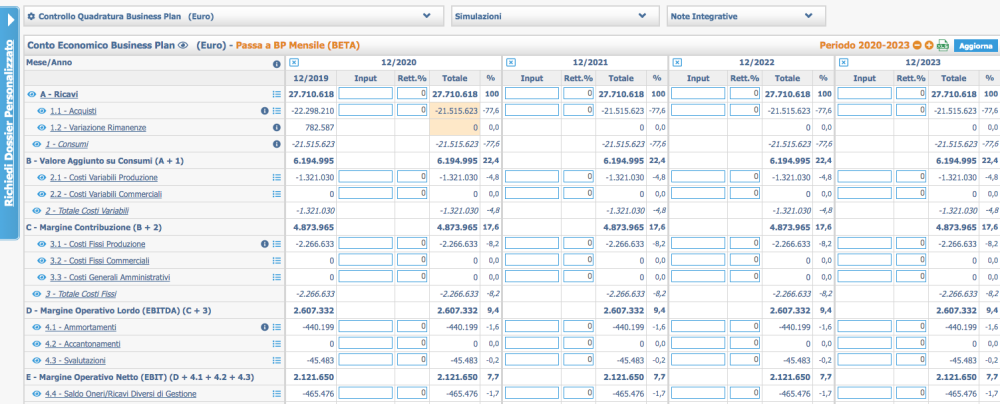Toggle eye icon for 3 - Totale Costi Fissi
The image size is (1000, 404).
pyautogui.click(x=36, y=294)
